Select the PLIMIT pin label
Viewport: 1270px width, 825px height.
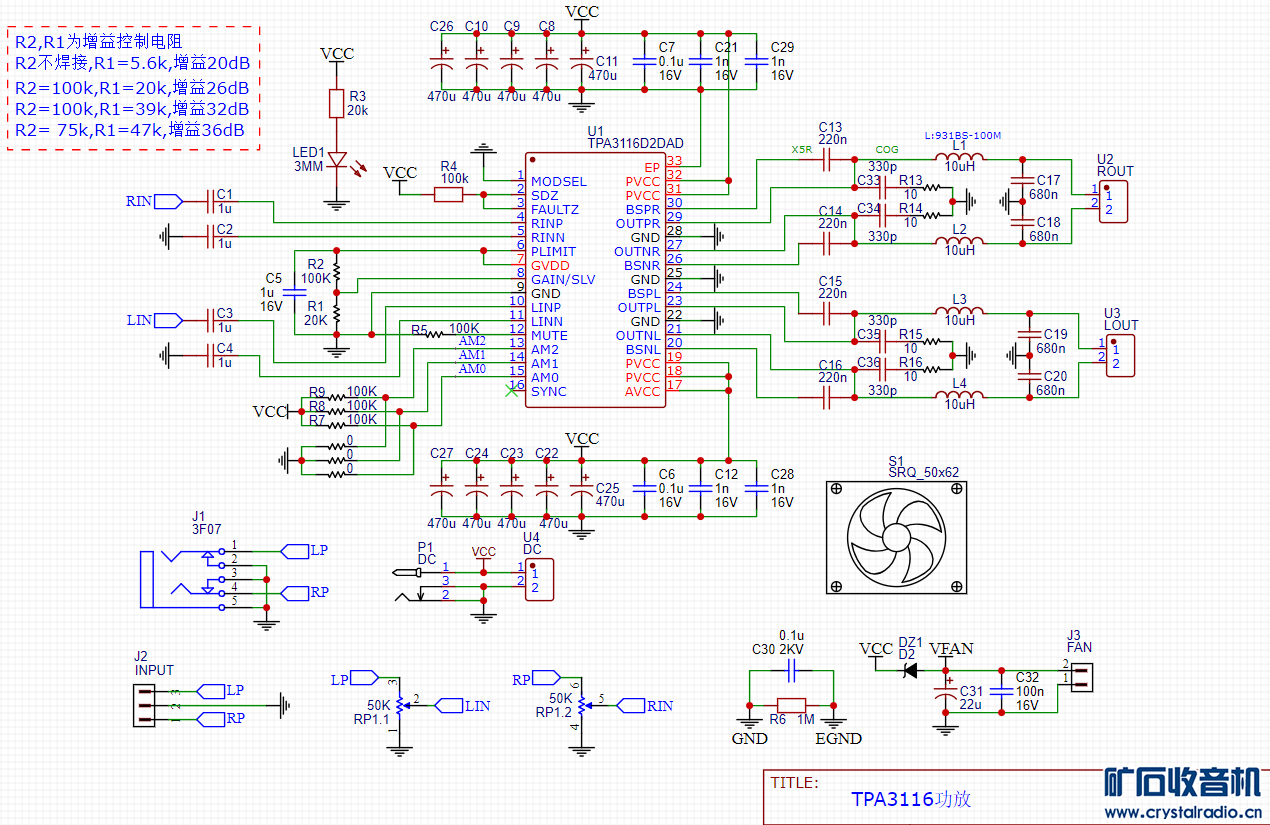553,252
